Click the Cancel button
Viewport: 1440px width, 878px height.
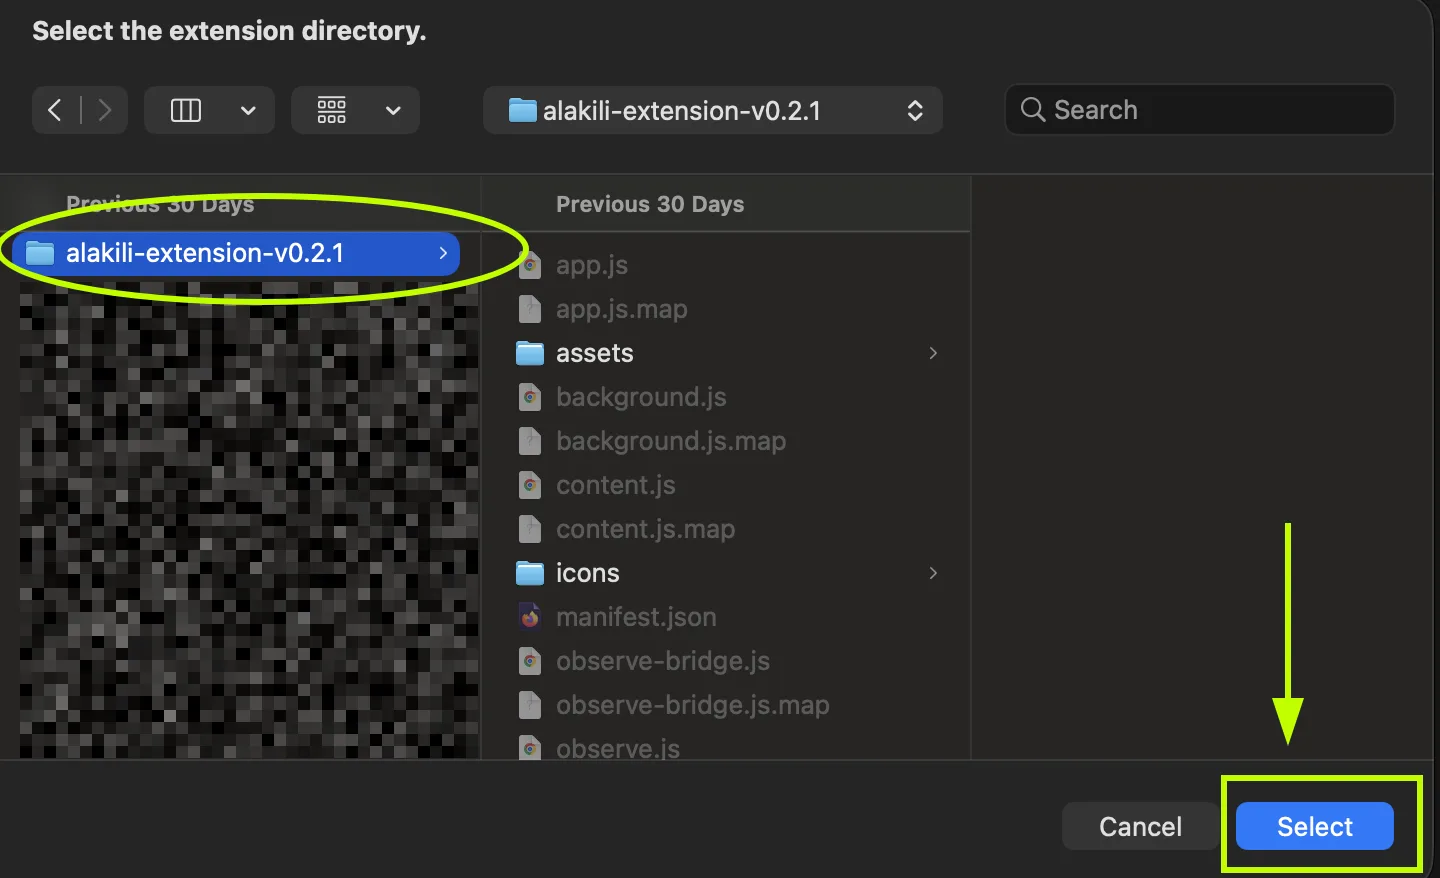[x=1140, y=826]
